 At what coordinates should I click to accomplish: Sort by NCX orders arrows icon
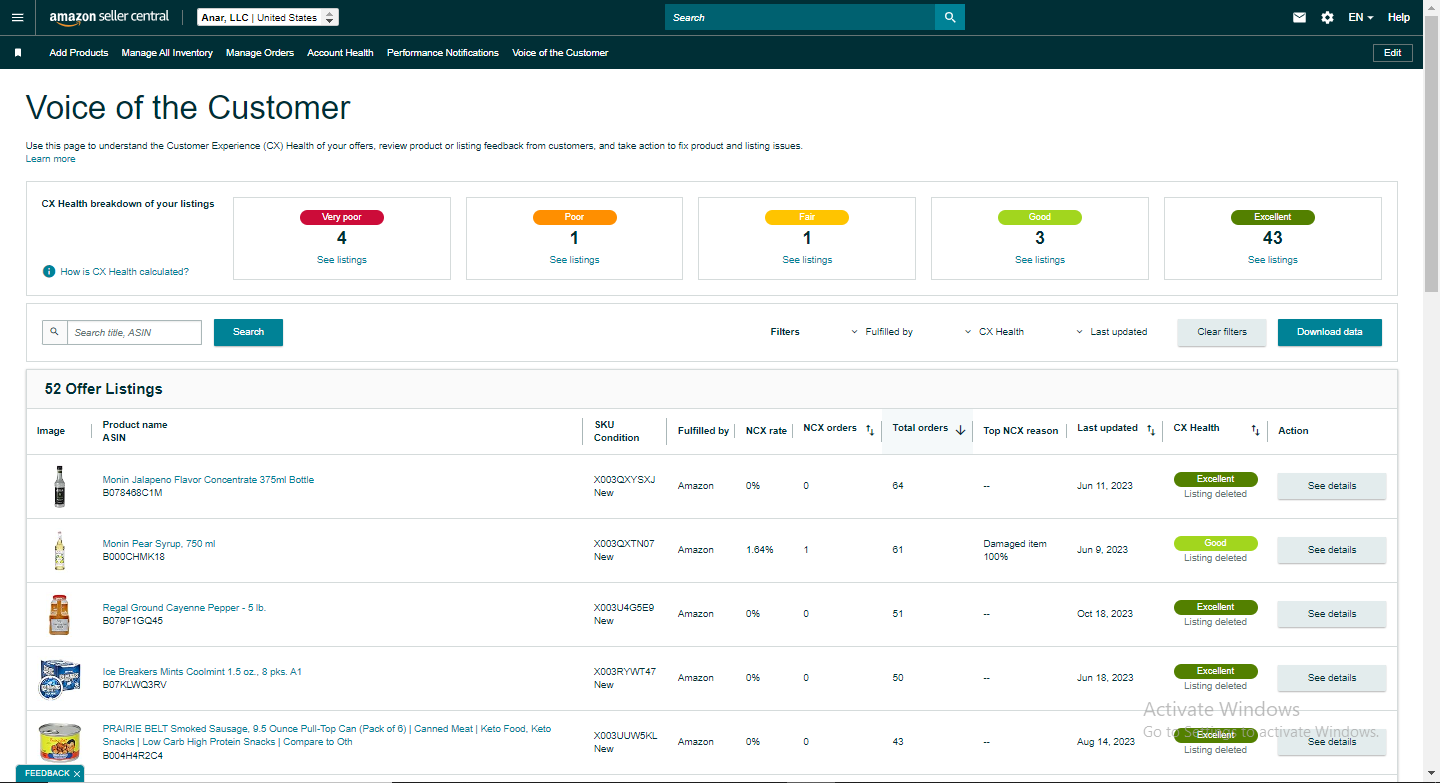coord(870,430)
